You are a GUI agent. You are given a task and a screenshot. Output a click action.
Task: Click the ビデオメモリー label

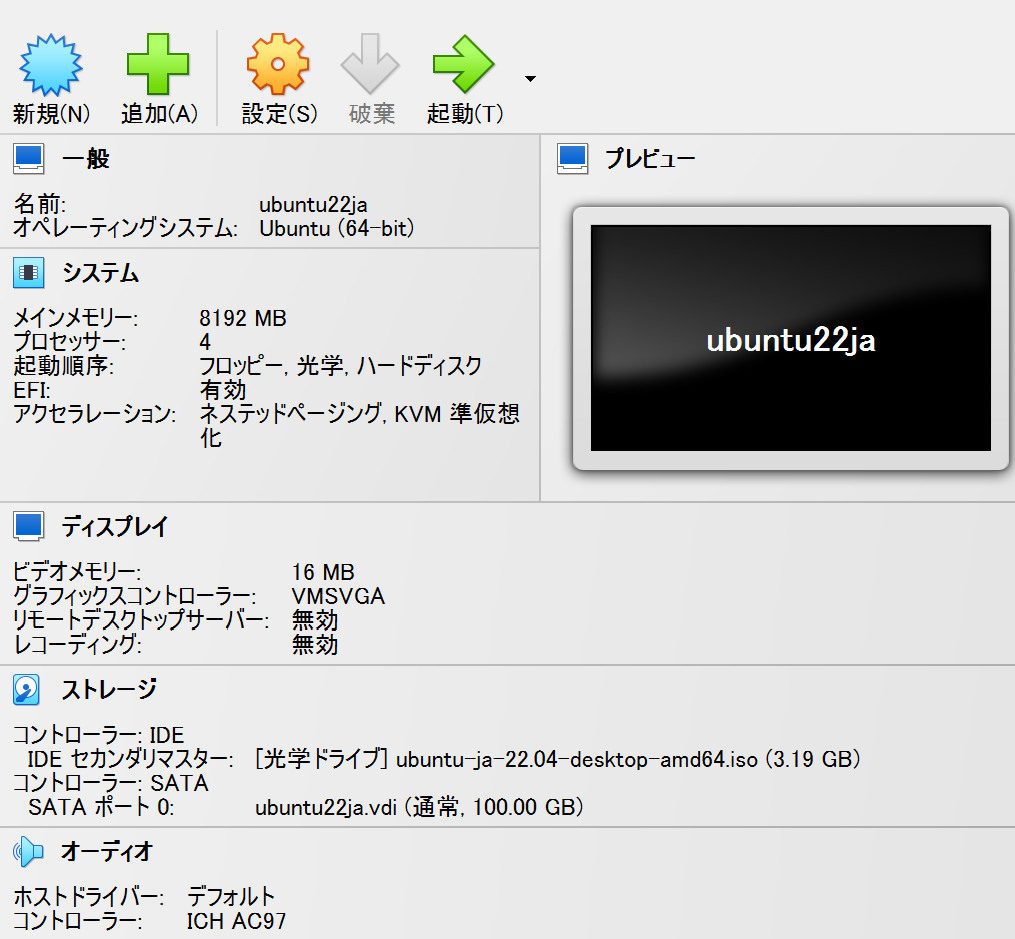coord(77,572)
